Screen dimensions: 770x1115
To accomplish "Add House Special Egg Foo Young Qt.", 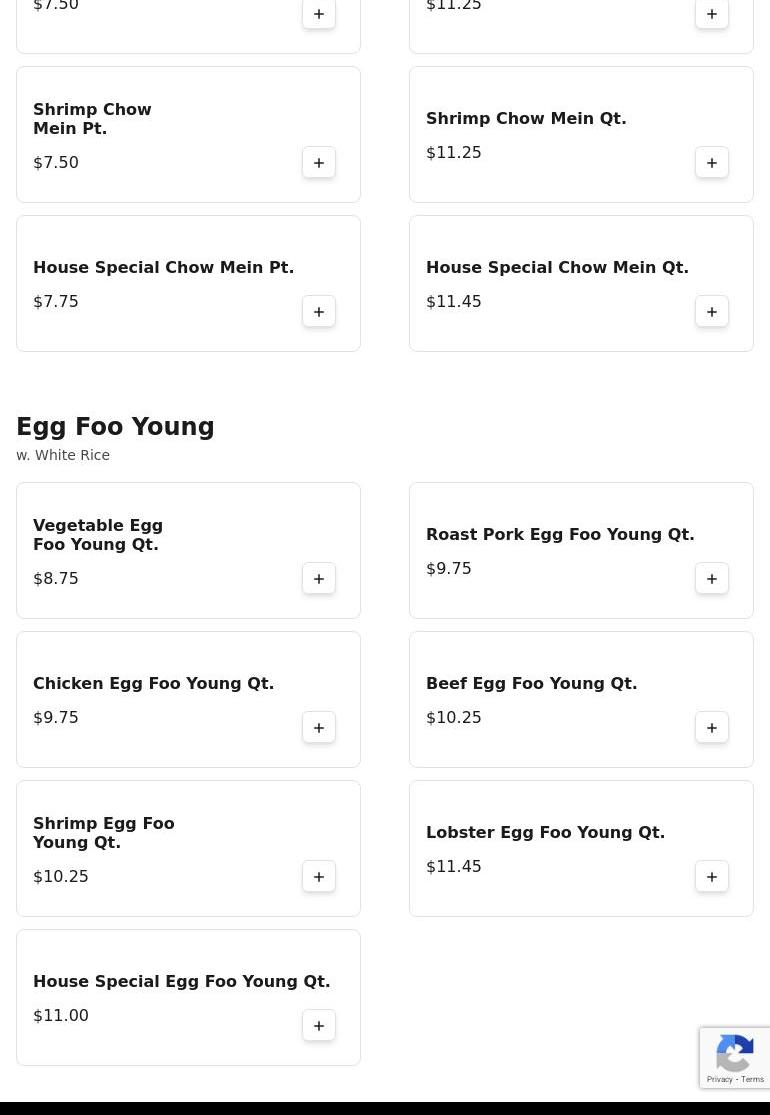I will pos(319,1026).
